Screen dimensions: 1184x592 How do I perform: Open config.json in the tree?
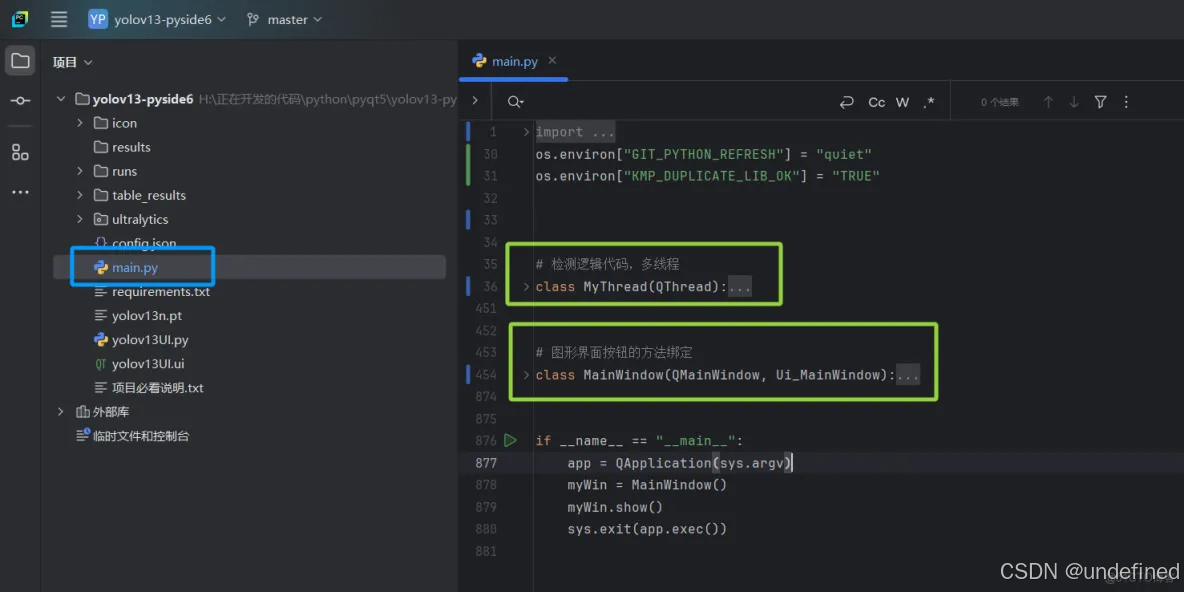pos(143,243)
